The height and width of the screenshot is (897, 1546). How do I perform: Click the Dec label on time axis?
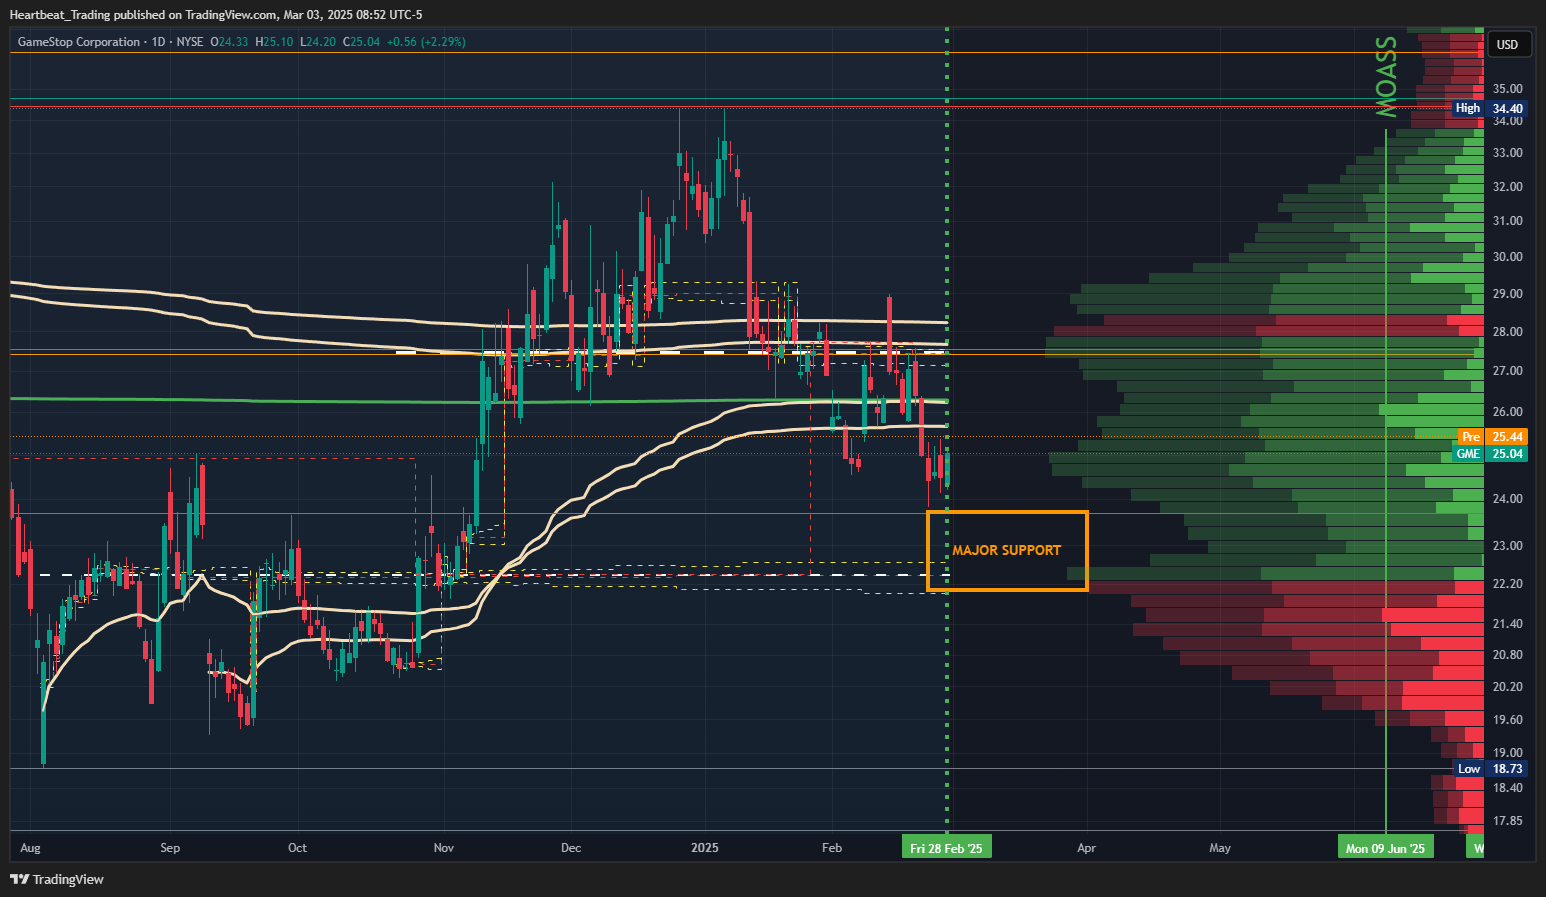click(571, 848)
